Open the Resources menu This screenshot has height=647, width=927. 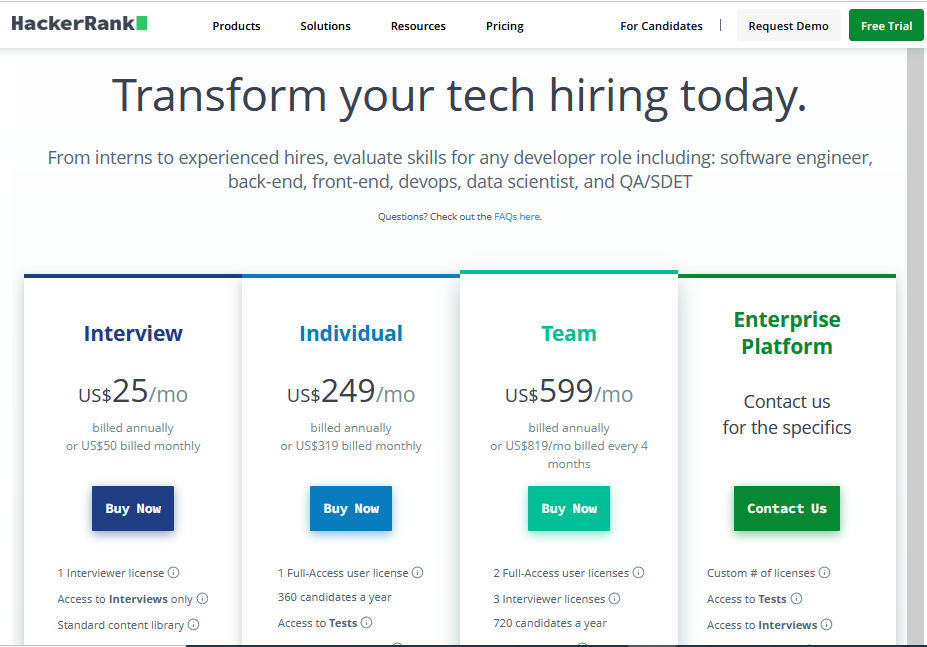tap(418, 26)
